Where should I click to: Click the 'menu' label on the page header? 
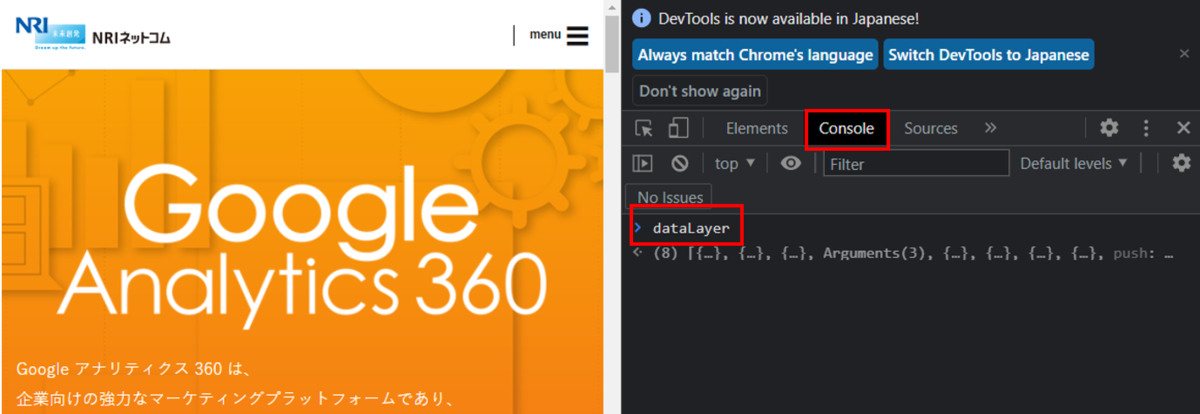coord(545,35)
